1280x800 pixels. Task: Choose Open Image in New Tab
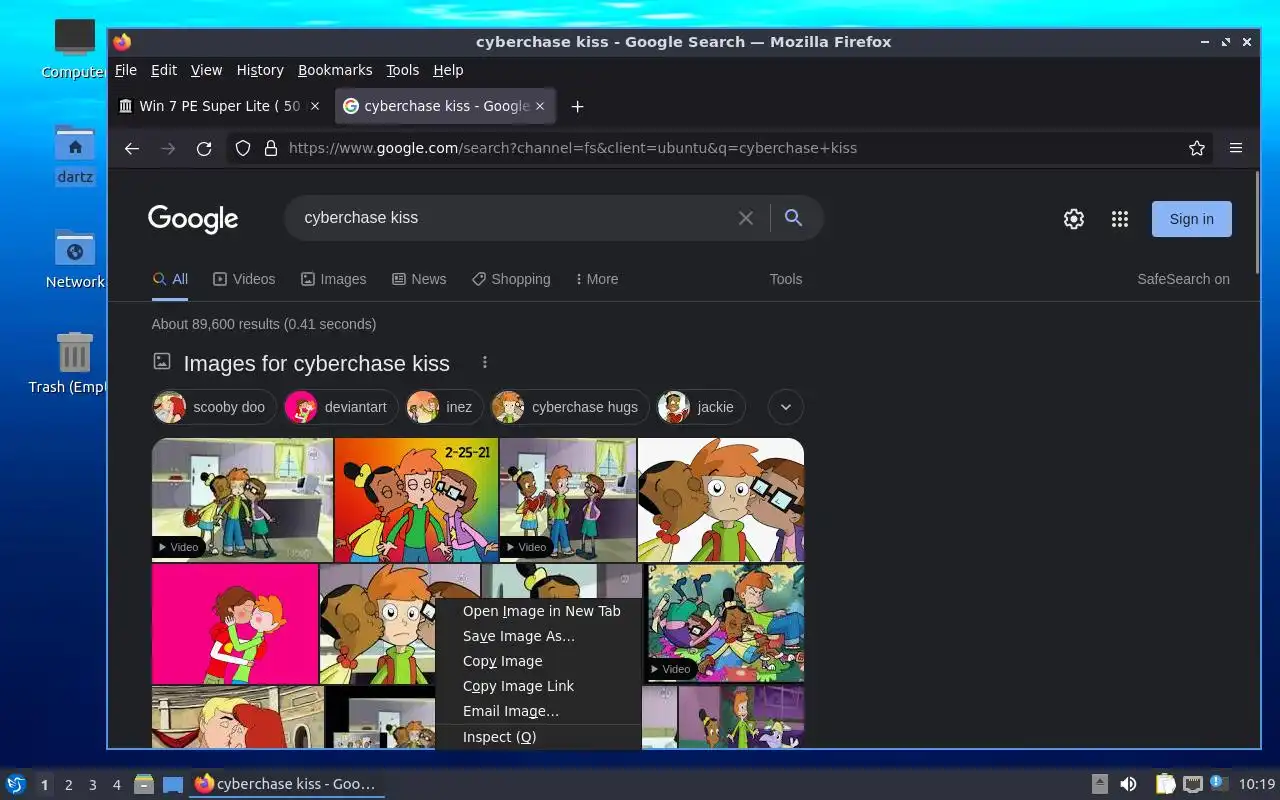(538, 611)
